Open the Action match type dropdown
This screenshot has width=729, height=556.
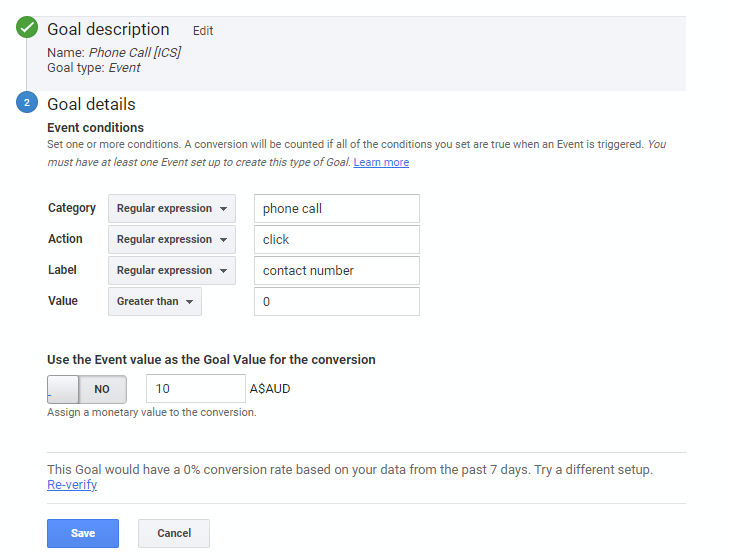(x=172, y=239)
